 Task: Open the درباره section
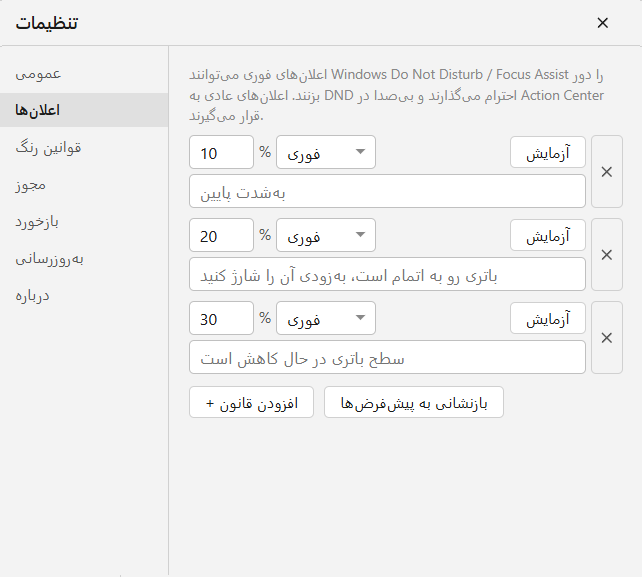point(84,296)
